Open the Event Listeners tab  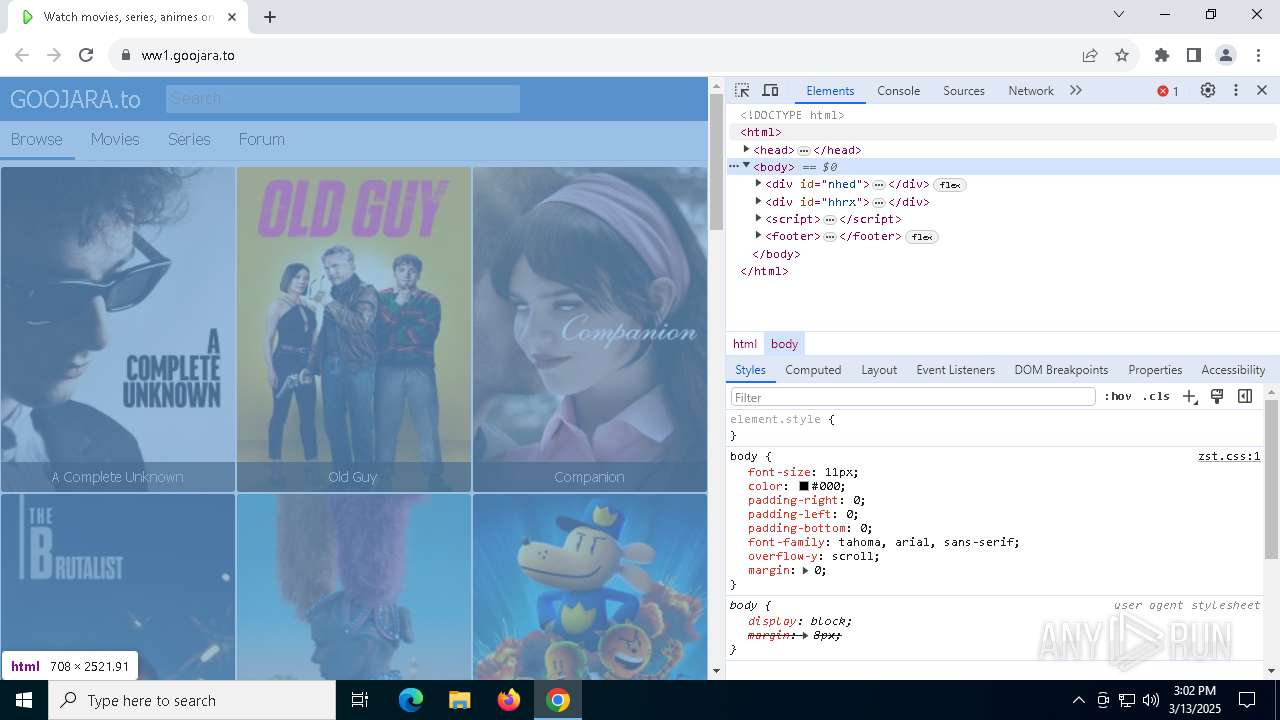(956, 369)
